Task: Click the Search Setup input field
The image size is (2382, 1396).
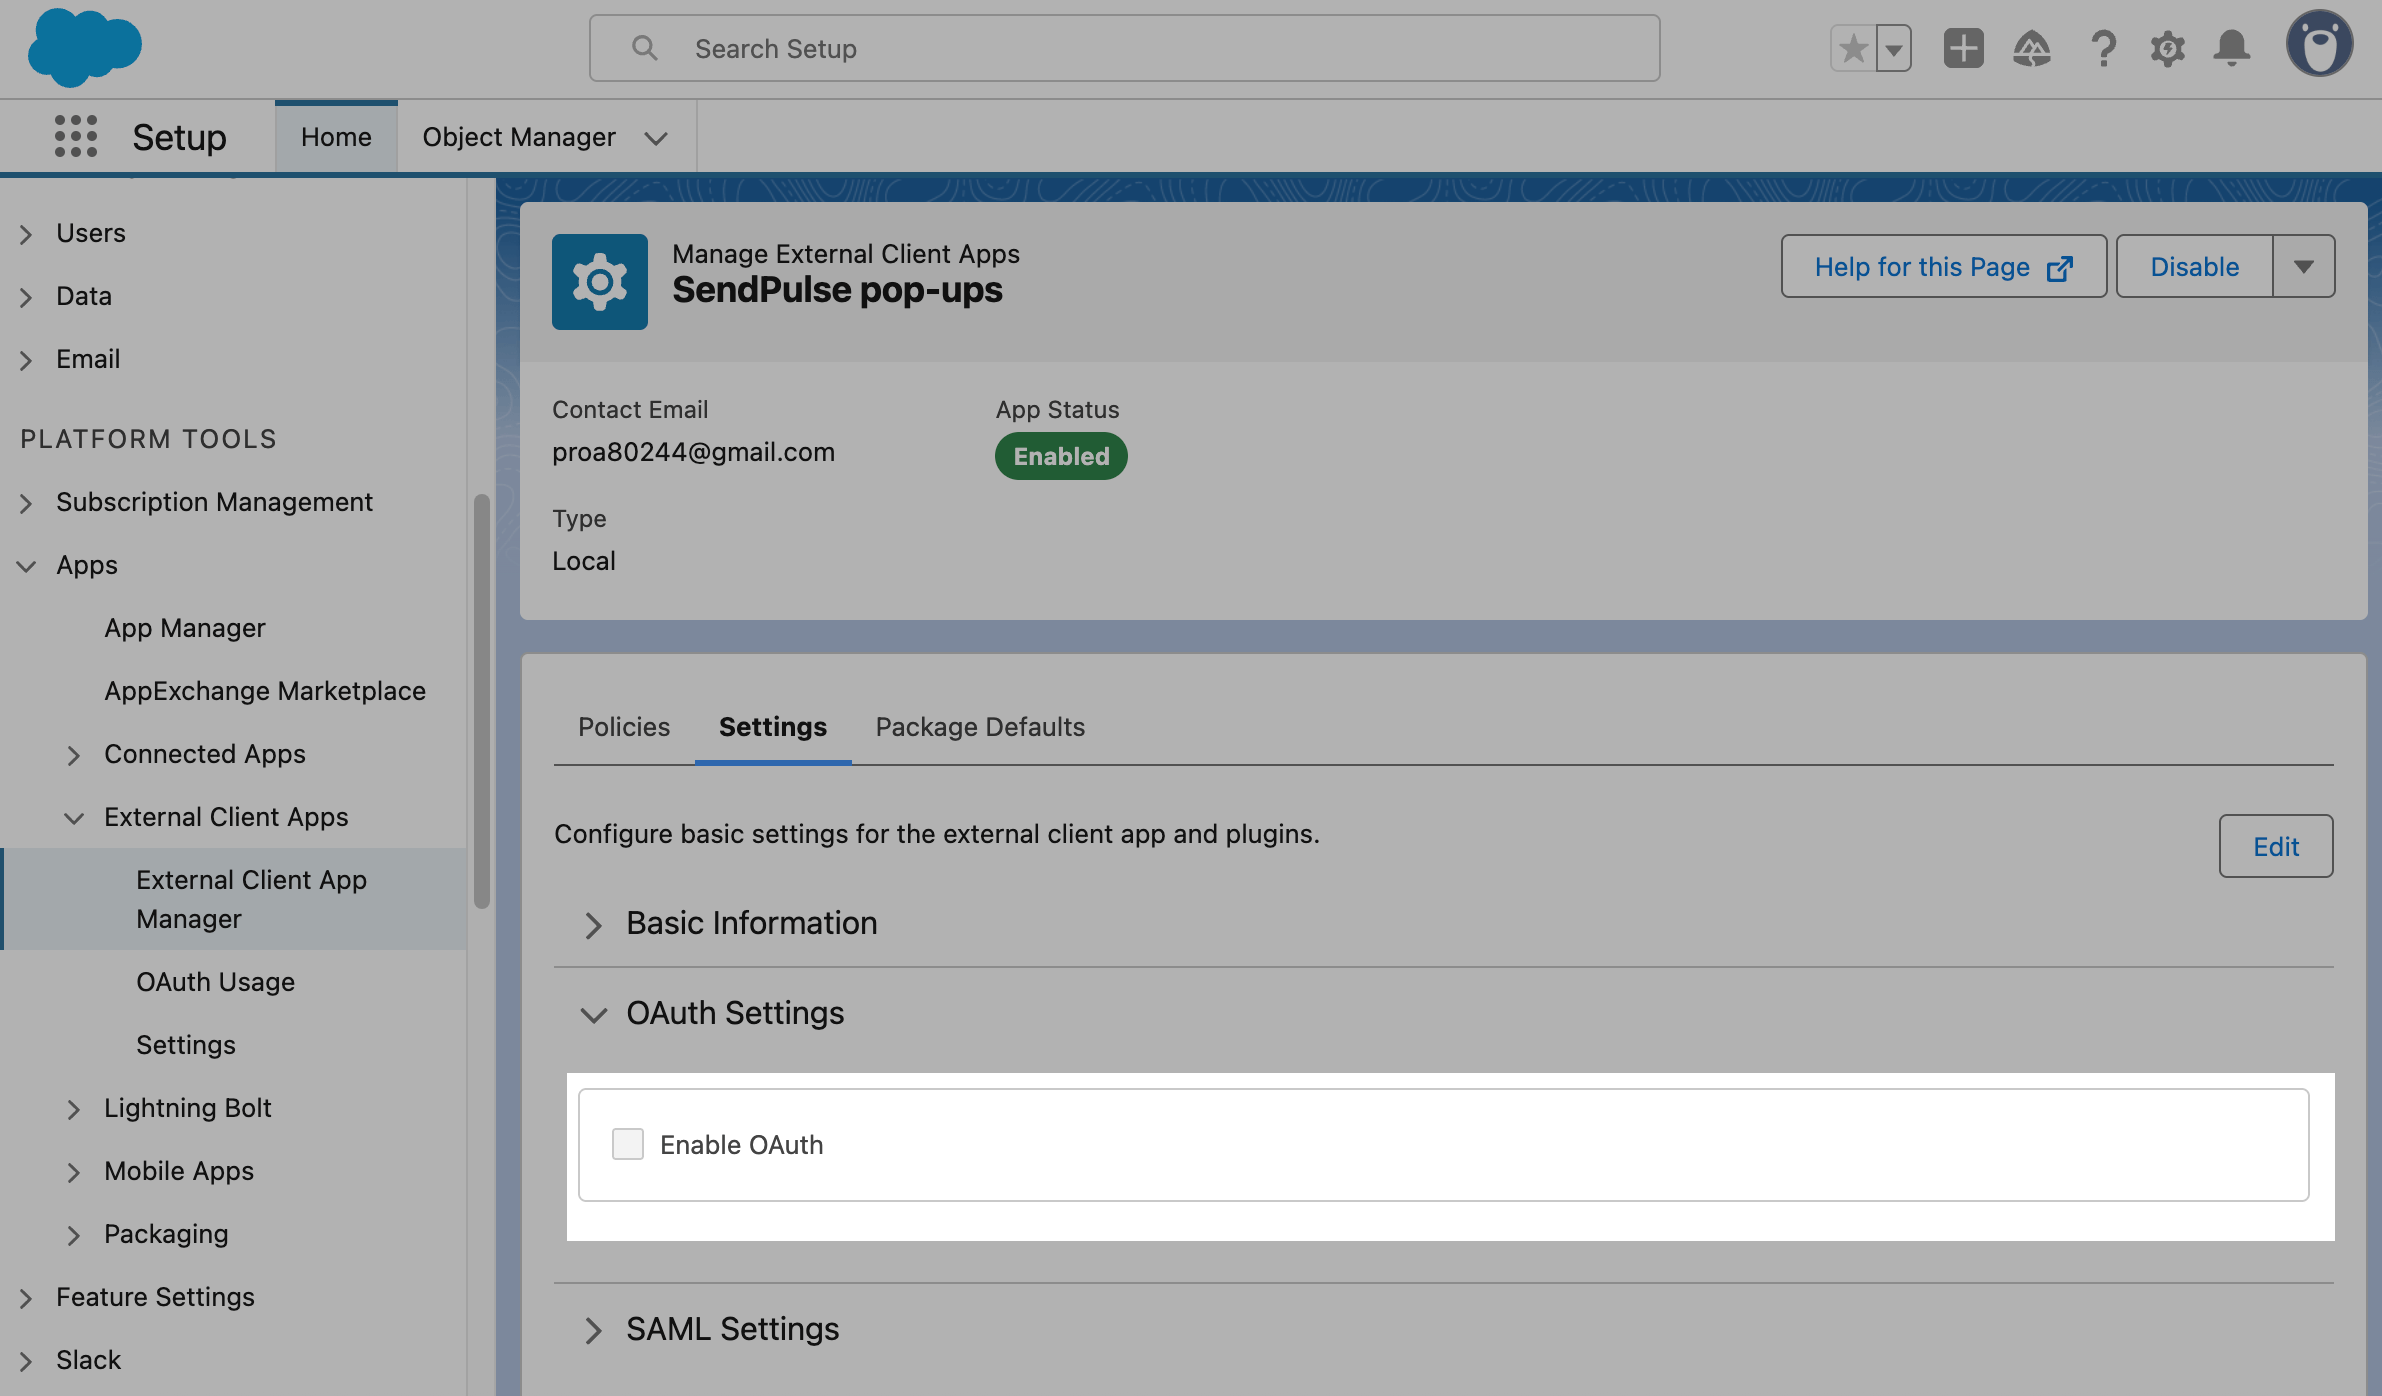Action: pos(1124,48)
